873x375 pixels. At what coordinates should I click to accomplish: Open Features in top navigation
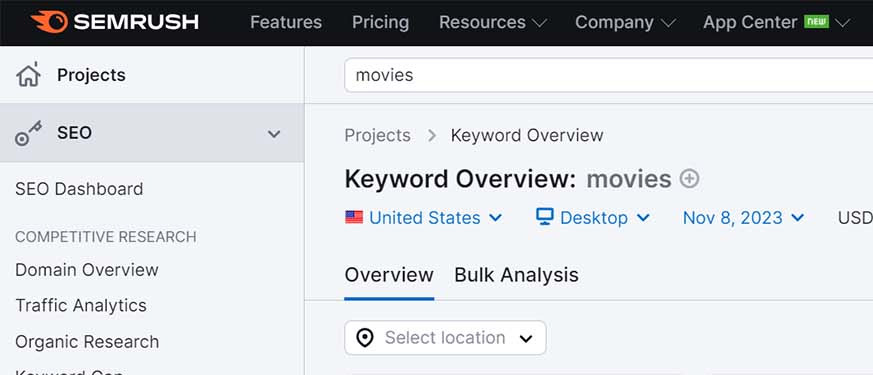point(286,22)
